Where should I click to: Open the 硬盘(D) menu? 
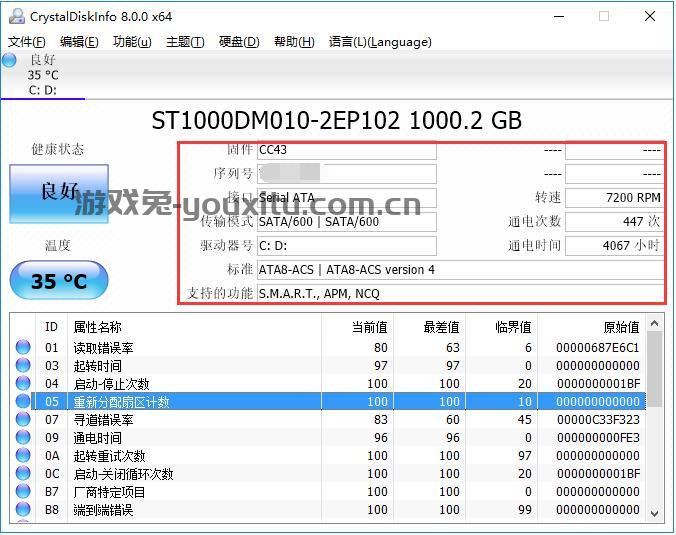tap(239, 42)
